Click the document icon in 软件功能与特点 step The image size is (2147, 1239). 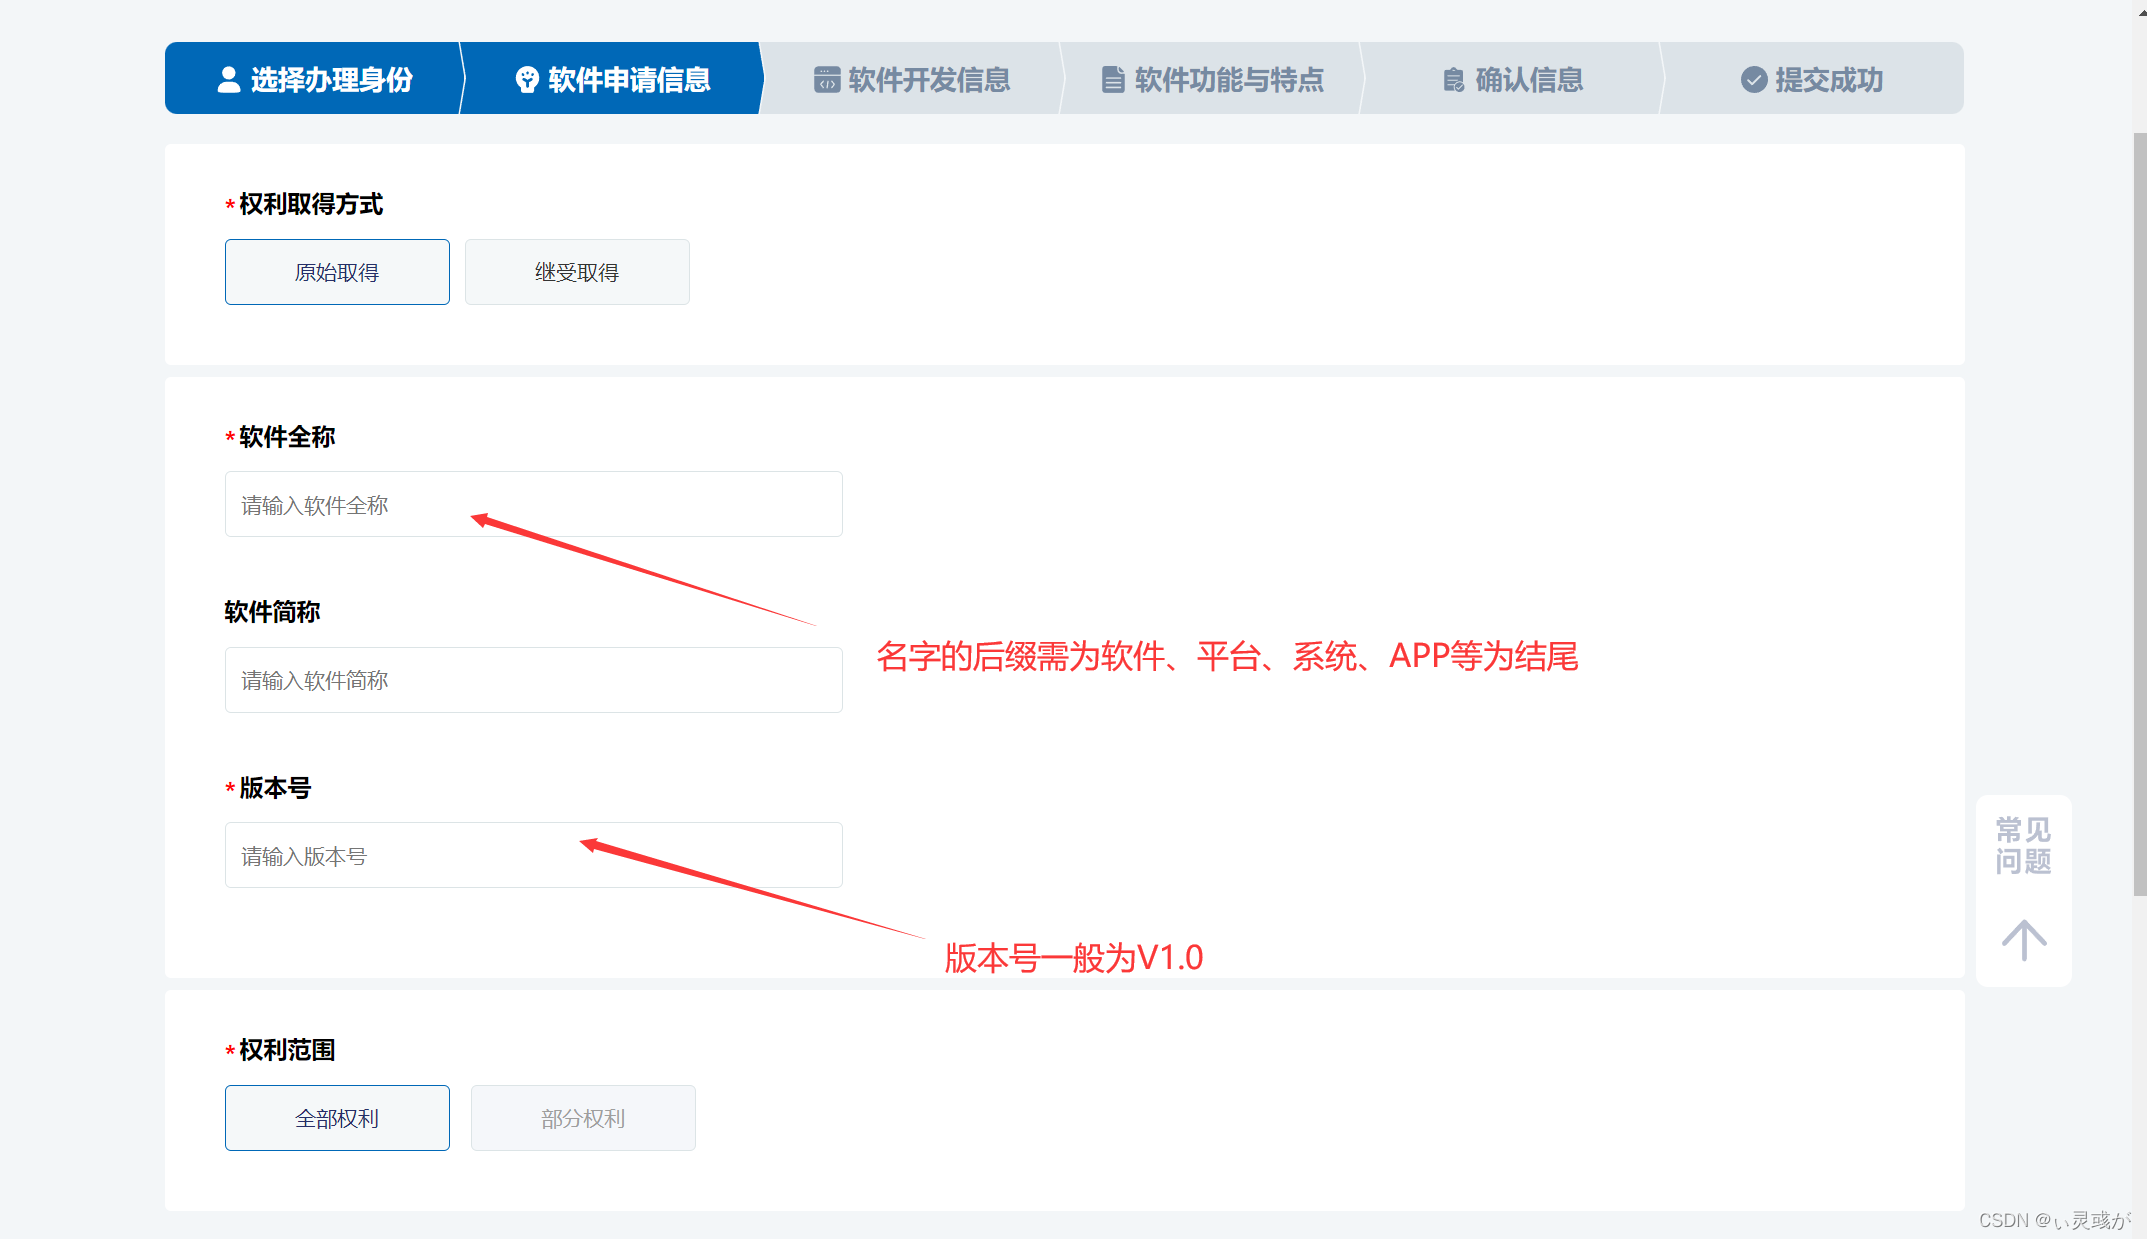pos(1113,80)
